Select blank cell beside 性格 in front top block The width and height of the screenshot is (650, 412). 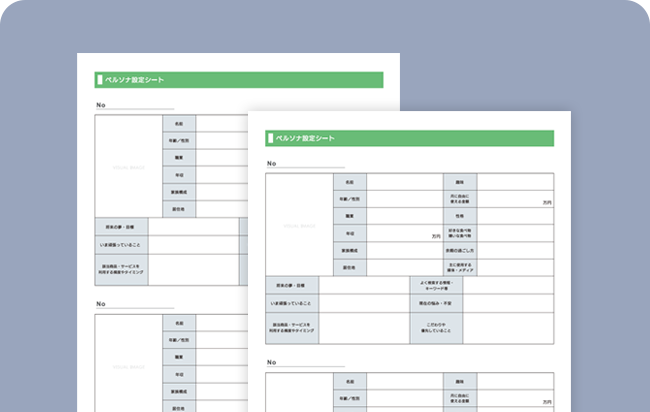click(515, 216)
